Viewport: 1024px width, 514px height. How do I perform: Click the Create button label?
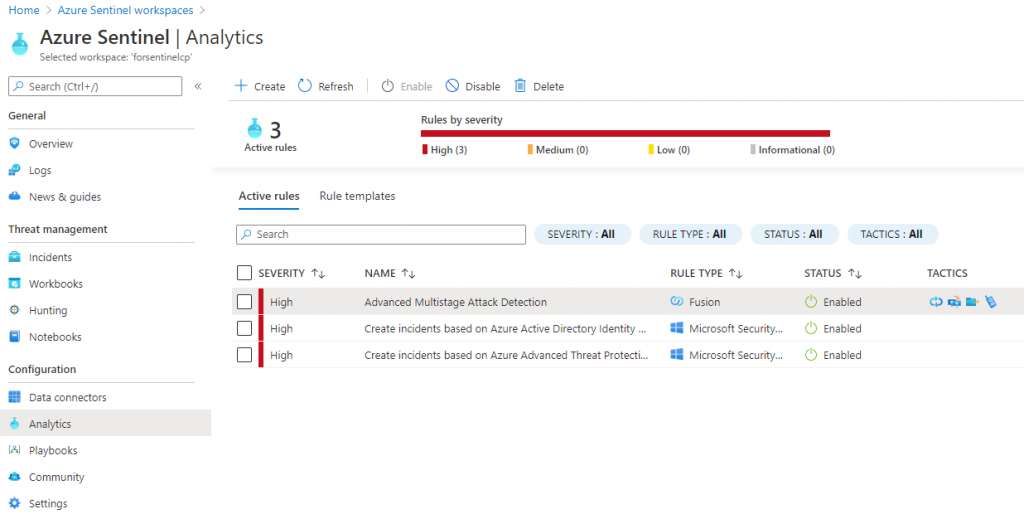click(x=270, y=86)
